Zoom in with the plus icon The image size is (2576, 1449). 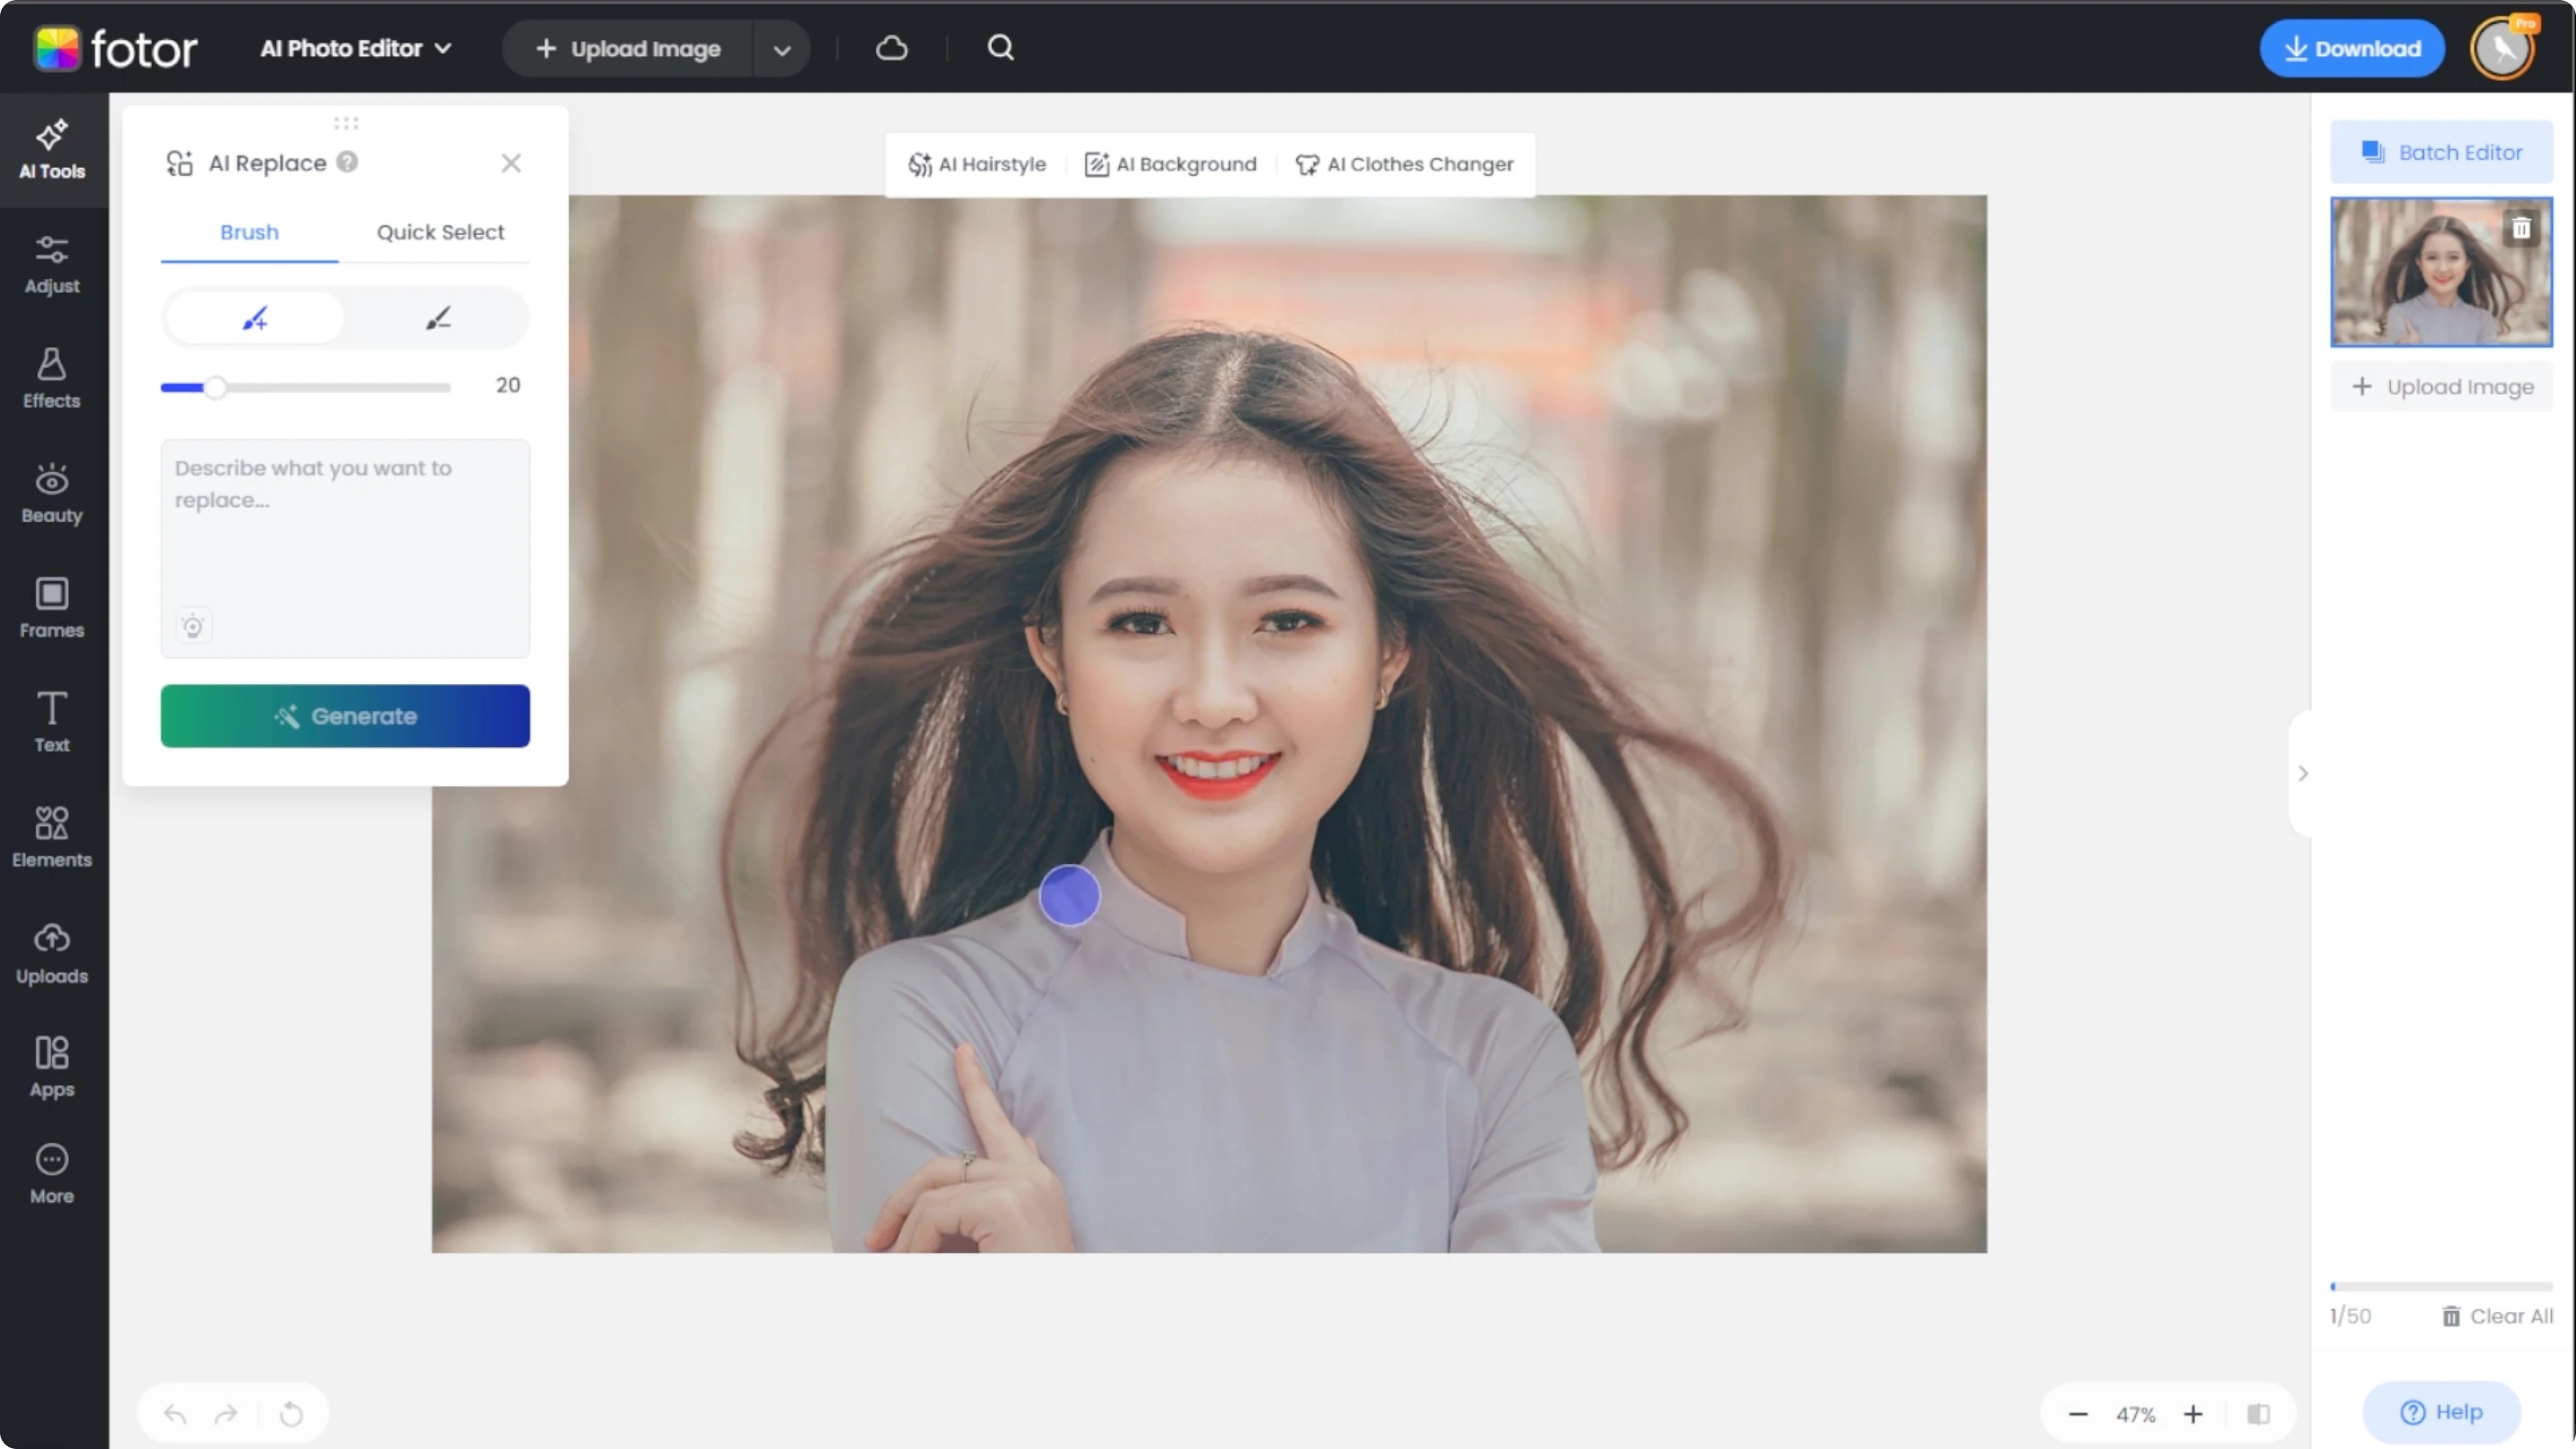point(2193,1414)
